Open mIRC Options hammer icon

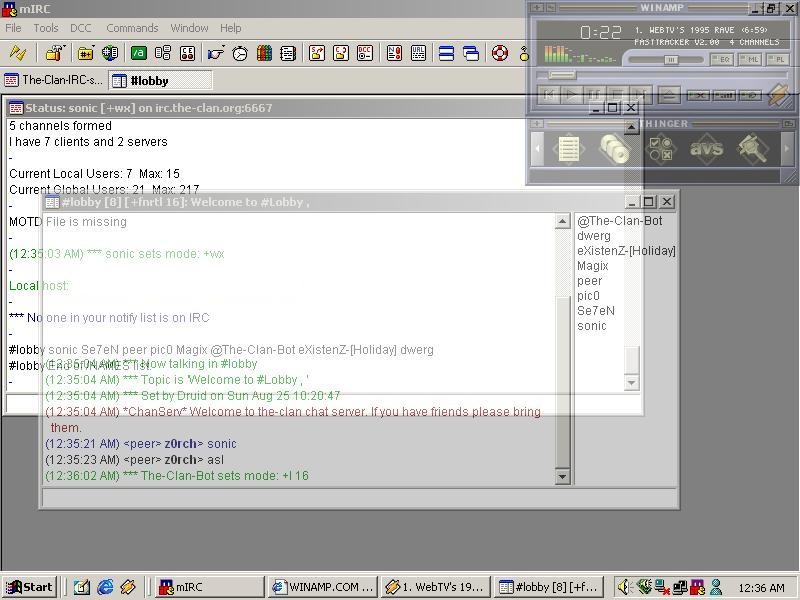[55, 53]
